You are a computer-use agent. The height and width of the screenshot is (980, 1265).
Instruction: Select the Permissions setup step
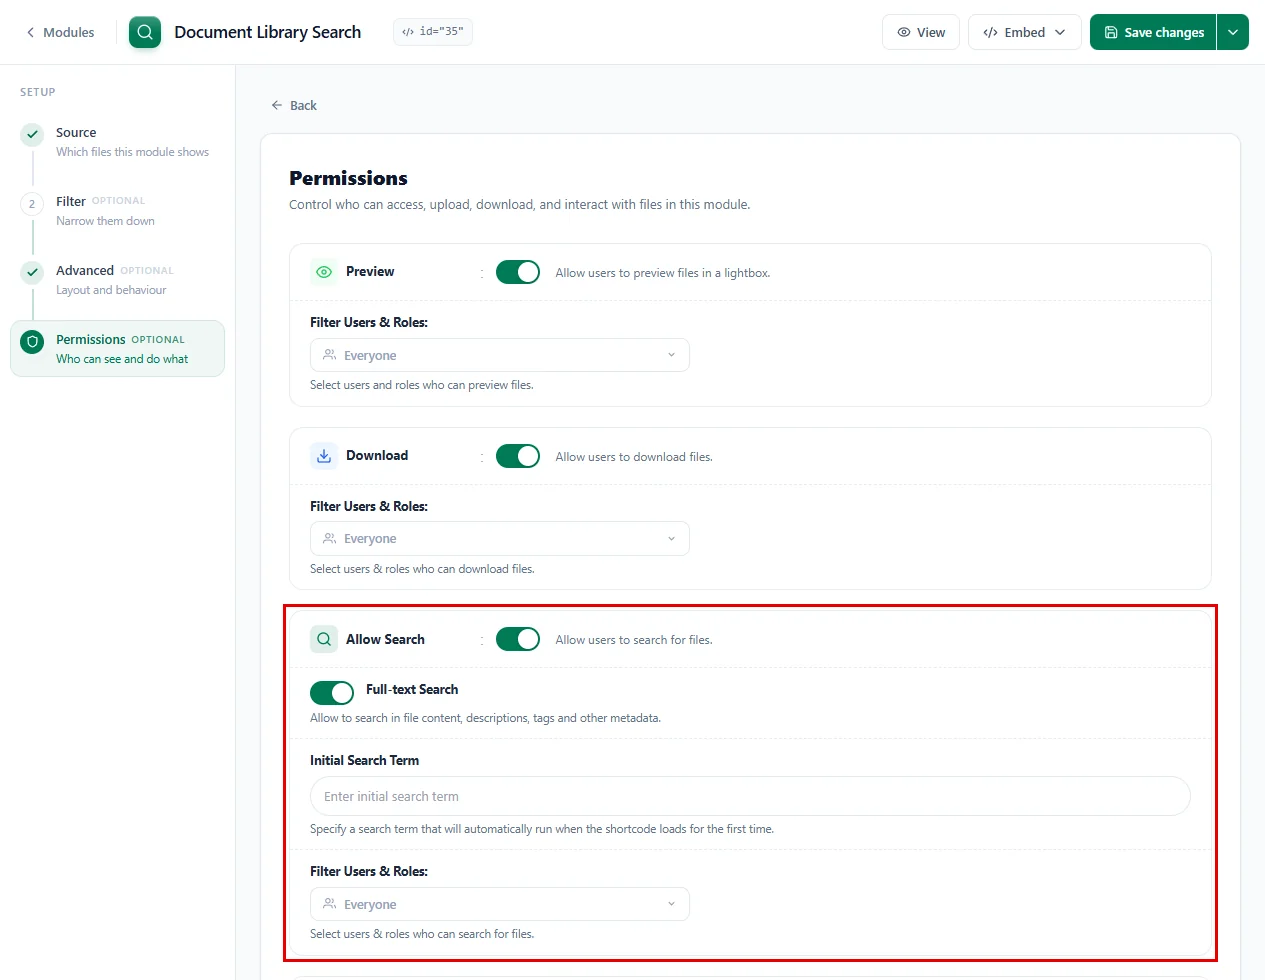point(118,349)
